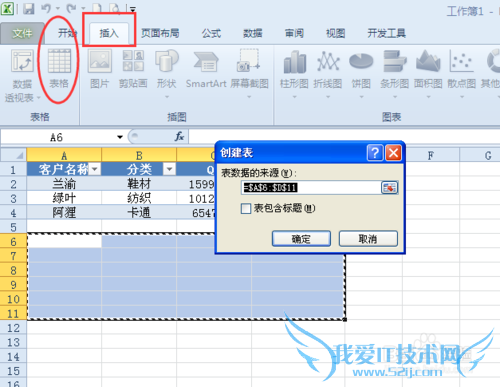Expand the Name Box dropdown arrow
This screenshot has width=500, height=387.
click(x=120, y=137)
